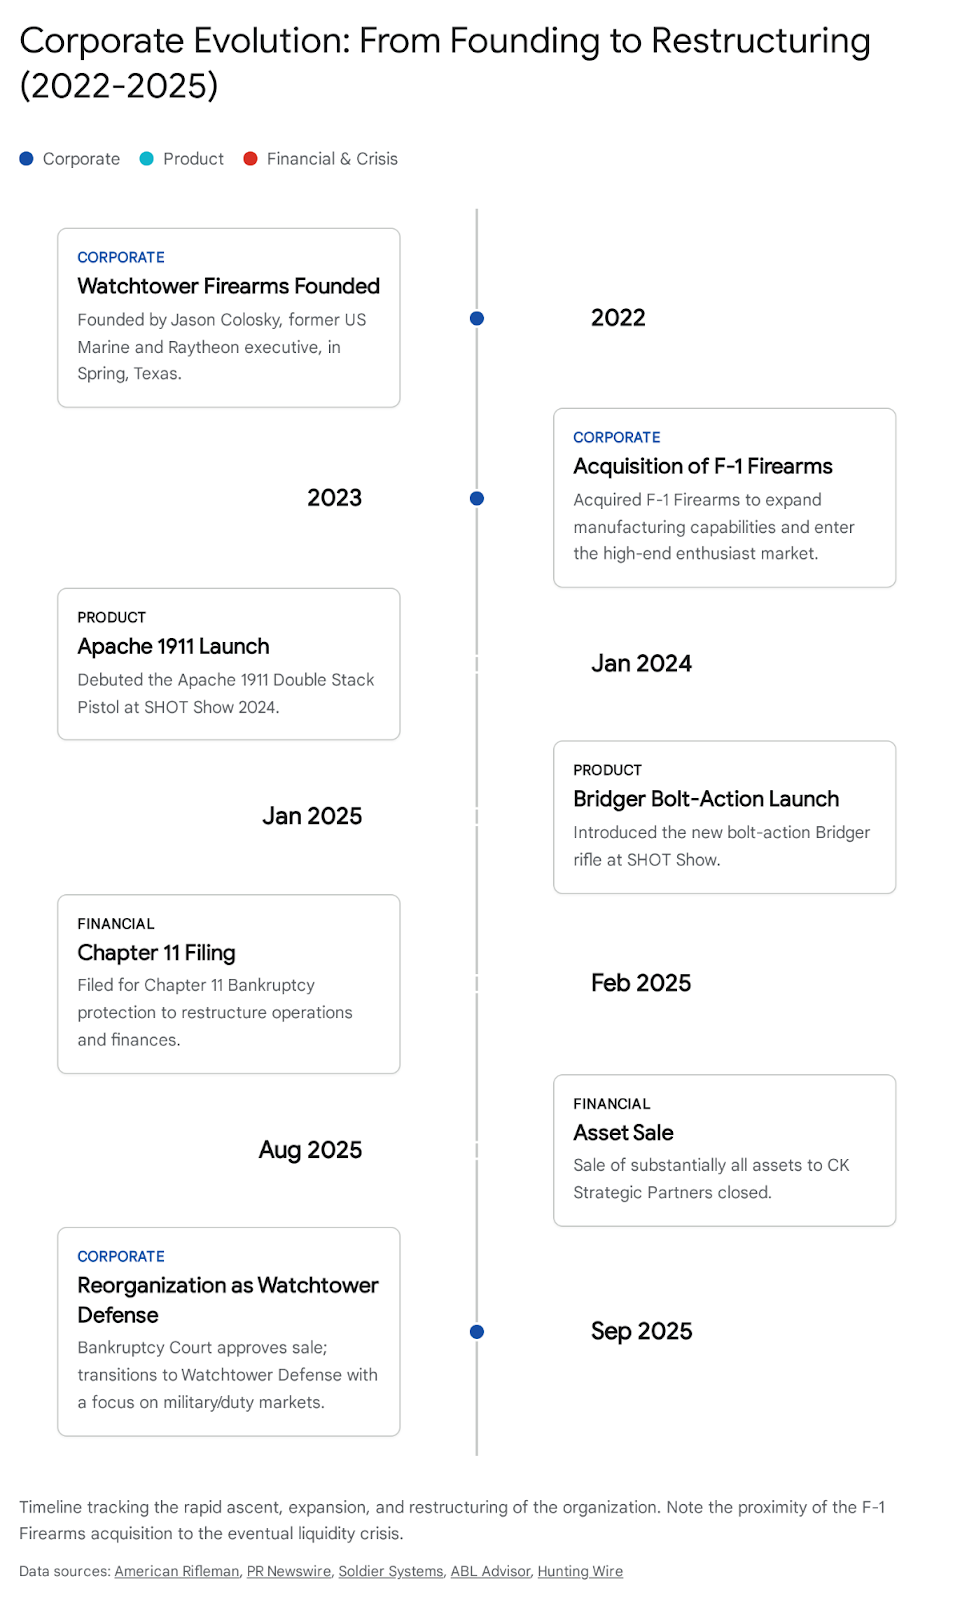Image resolution: width=954 pixels, height=1600 pixels.
Task: Click the Asset Sale card title
Action: click(623, 1133)
